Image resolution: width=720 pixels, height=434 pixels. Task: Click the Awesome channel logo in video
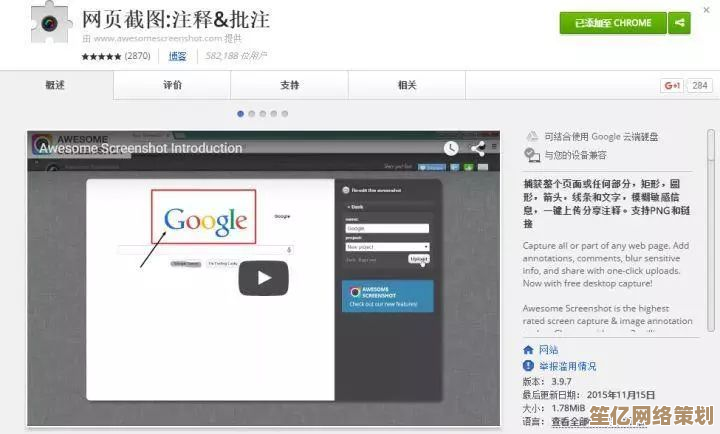click(x=43, y=146)
